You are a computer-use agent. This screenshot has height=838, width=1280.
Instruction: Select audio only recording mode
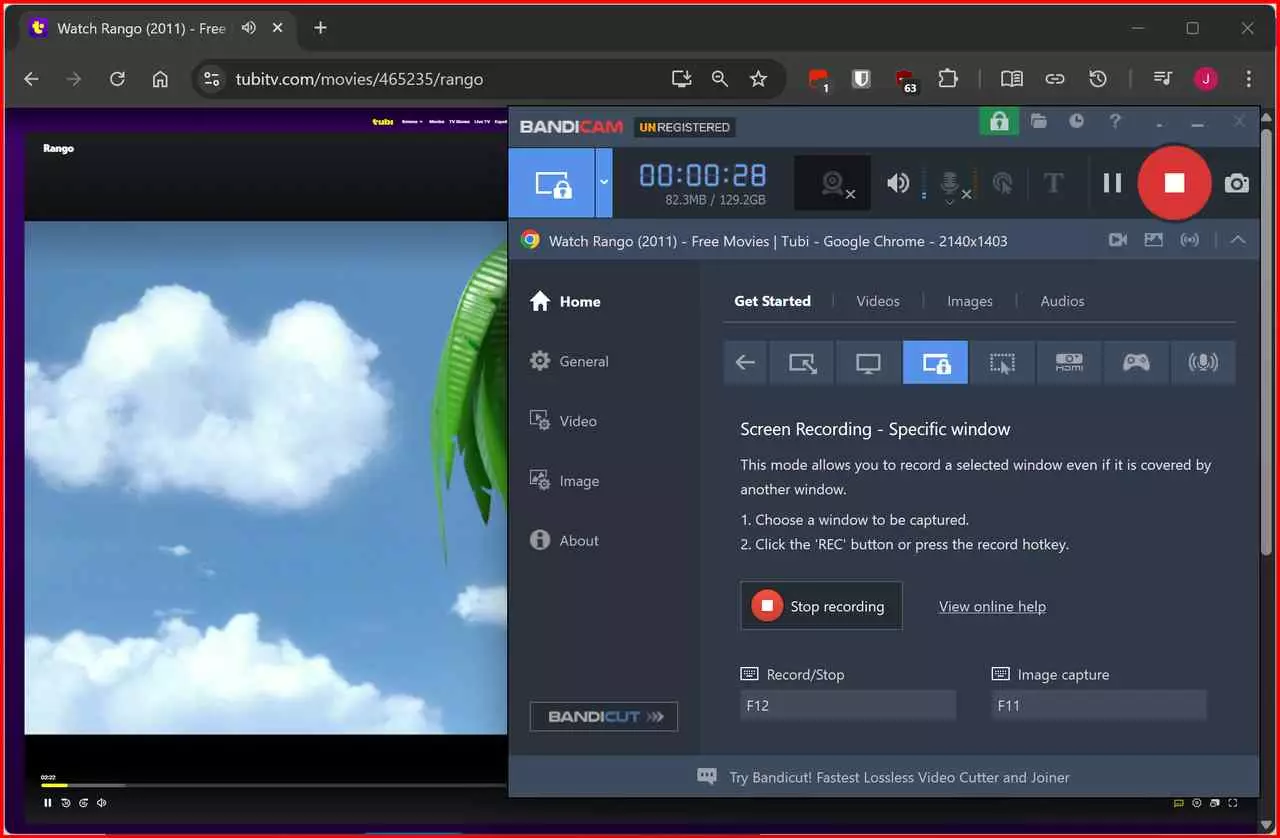click(1203, 362)
